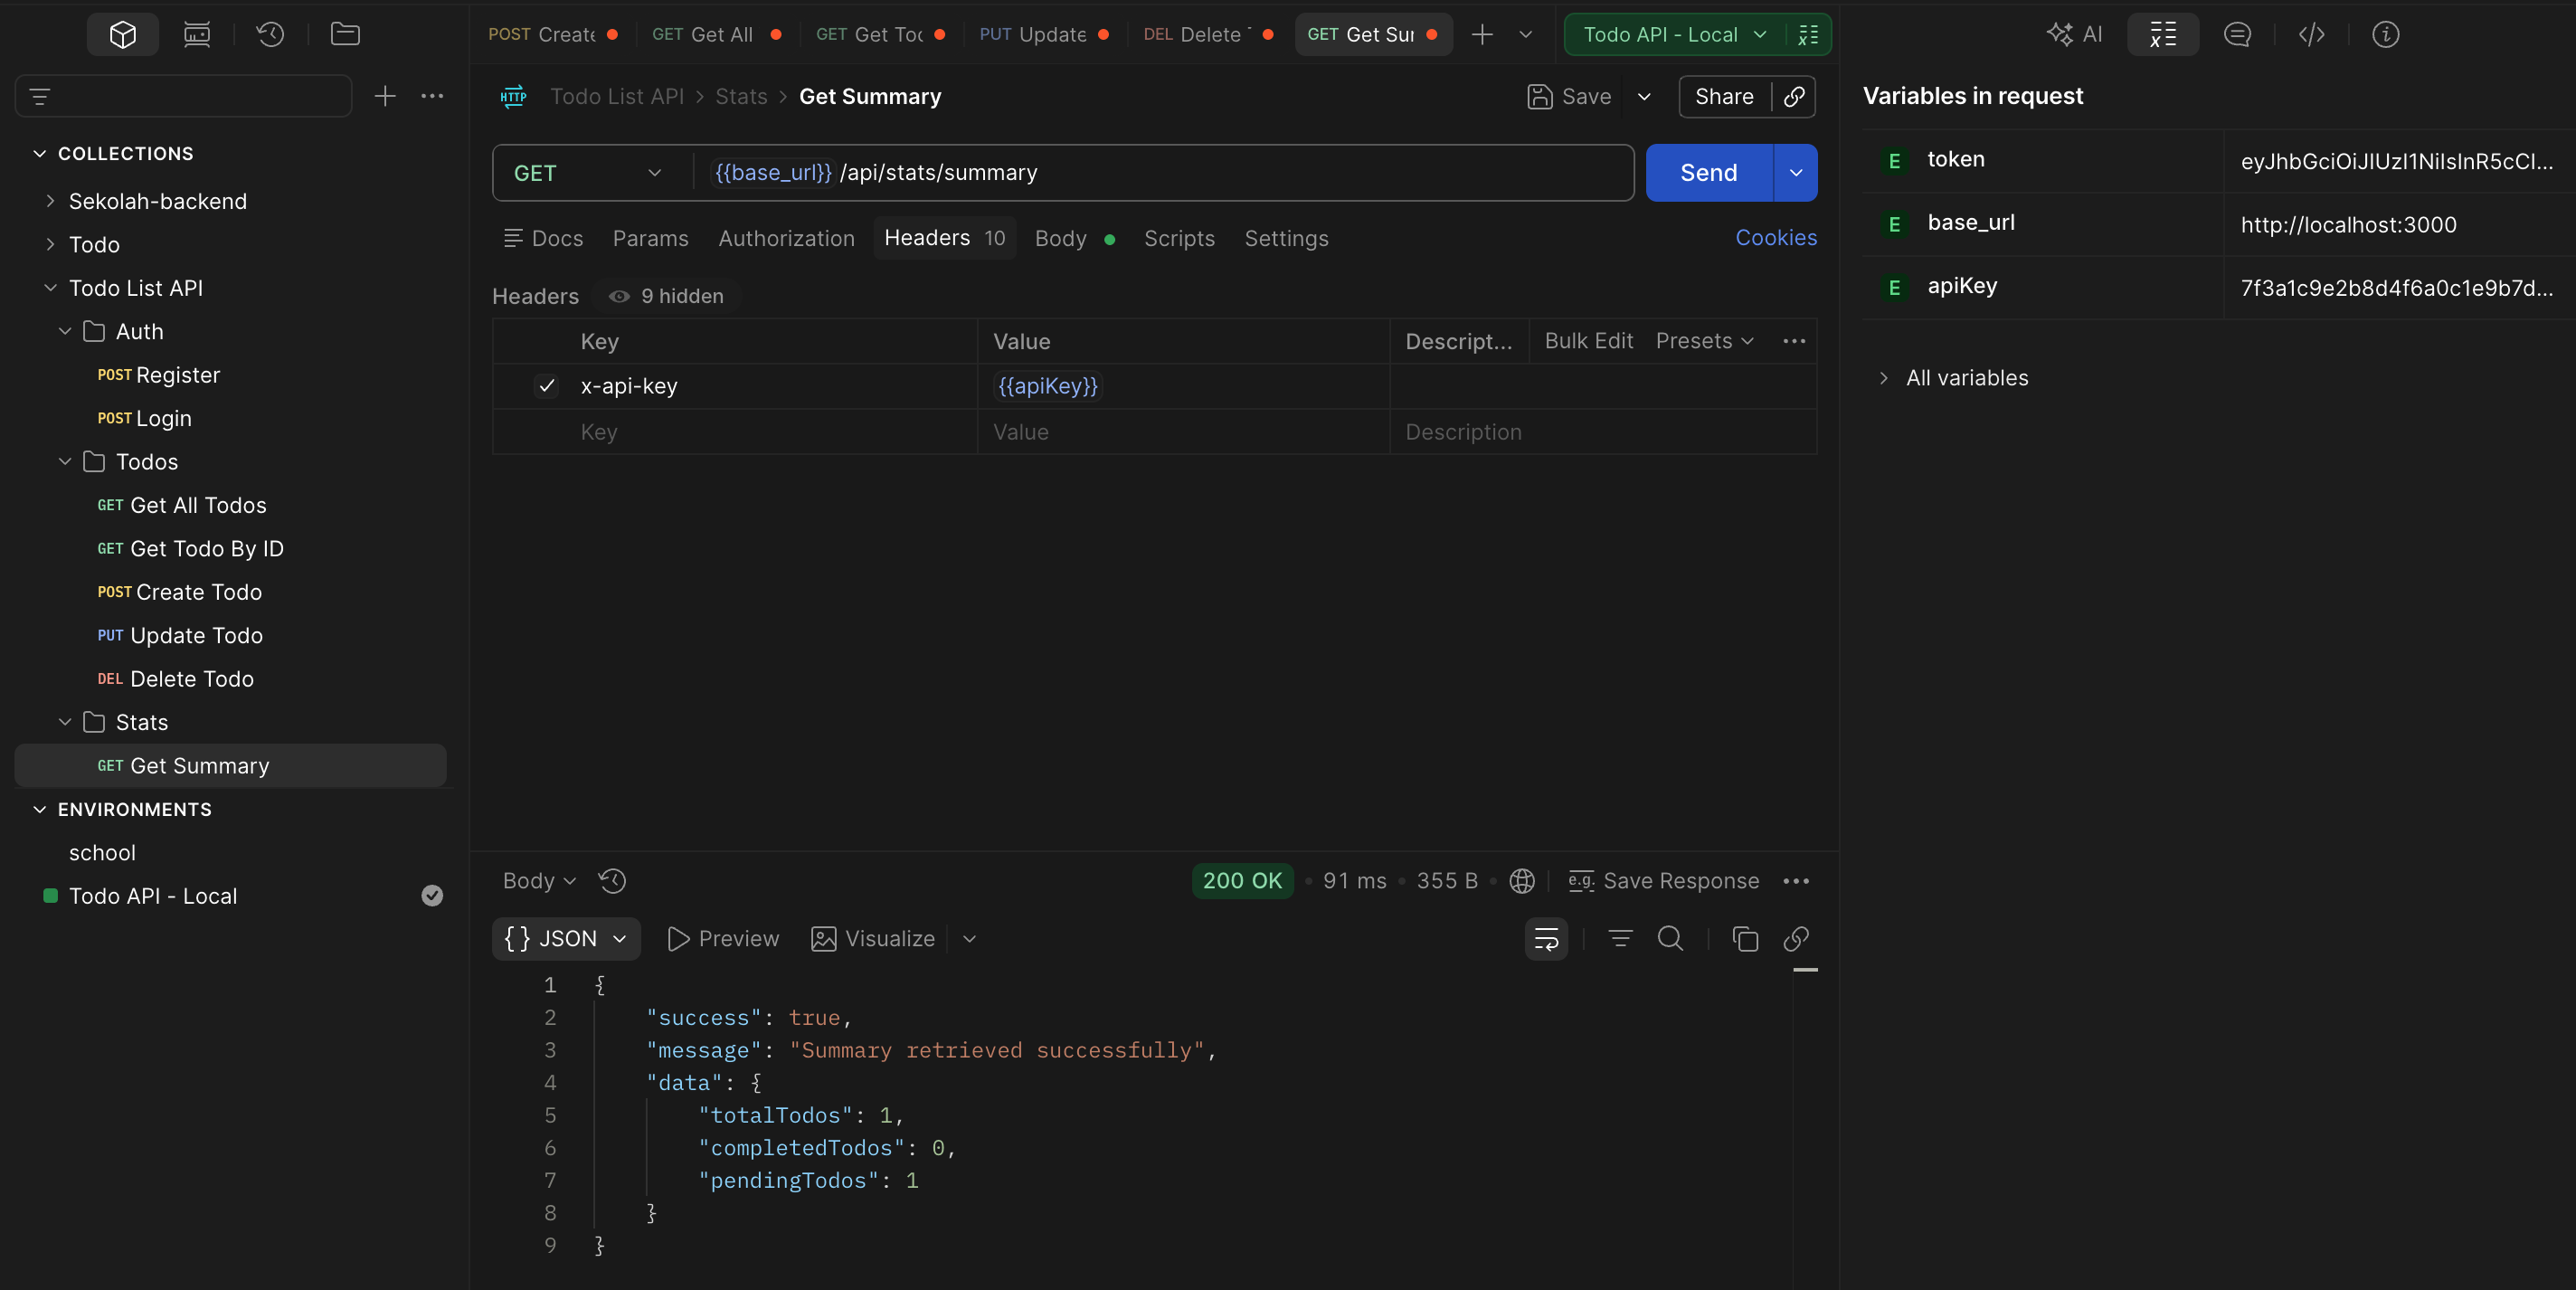Open the Visualize options chevron
Image resolution: width=2576 pixels, height=1290 pixels.
(x=969, y=938)
